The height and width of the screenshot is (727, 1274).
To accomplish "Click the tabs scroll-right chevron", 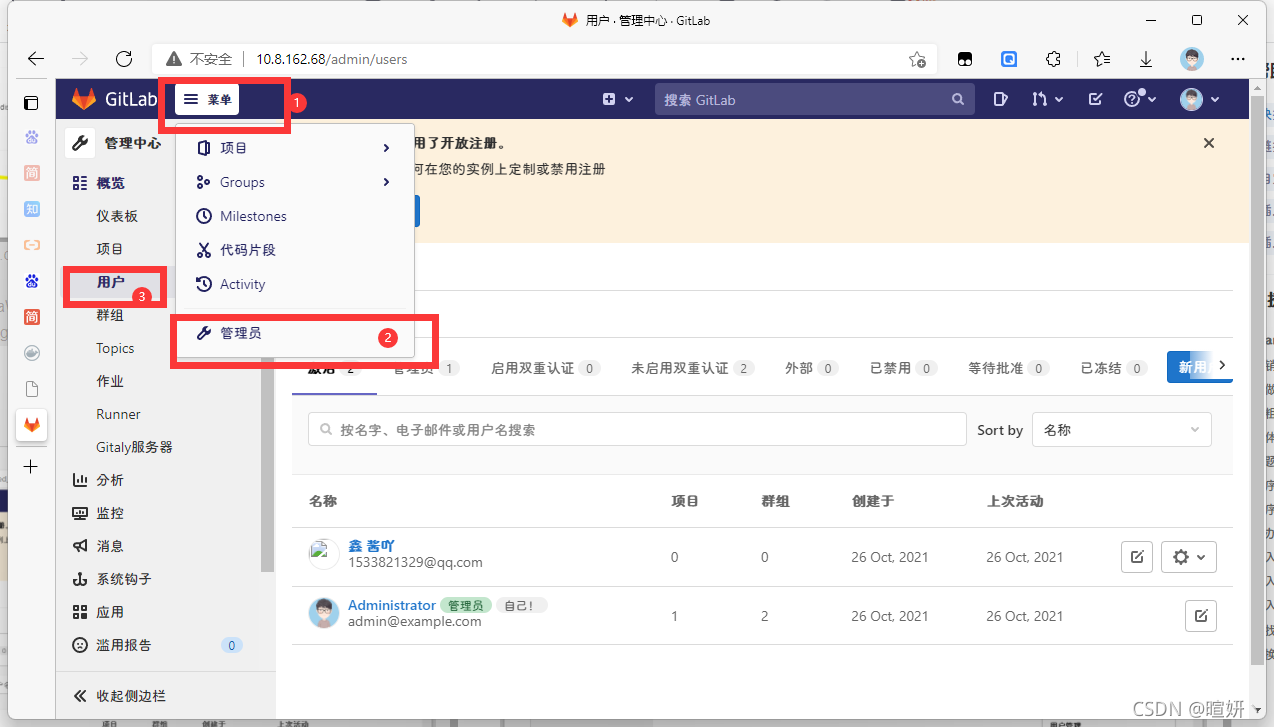I will [1221, 366].
